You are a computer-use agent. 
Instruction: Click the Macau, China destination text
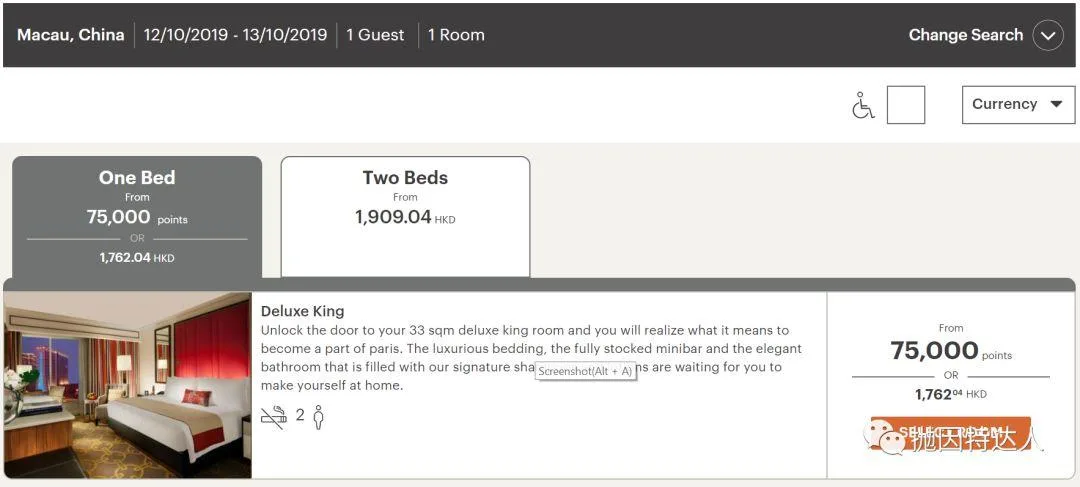pyautogui.click(x=70, y=35)
